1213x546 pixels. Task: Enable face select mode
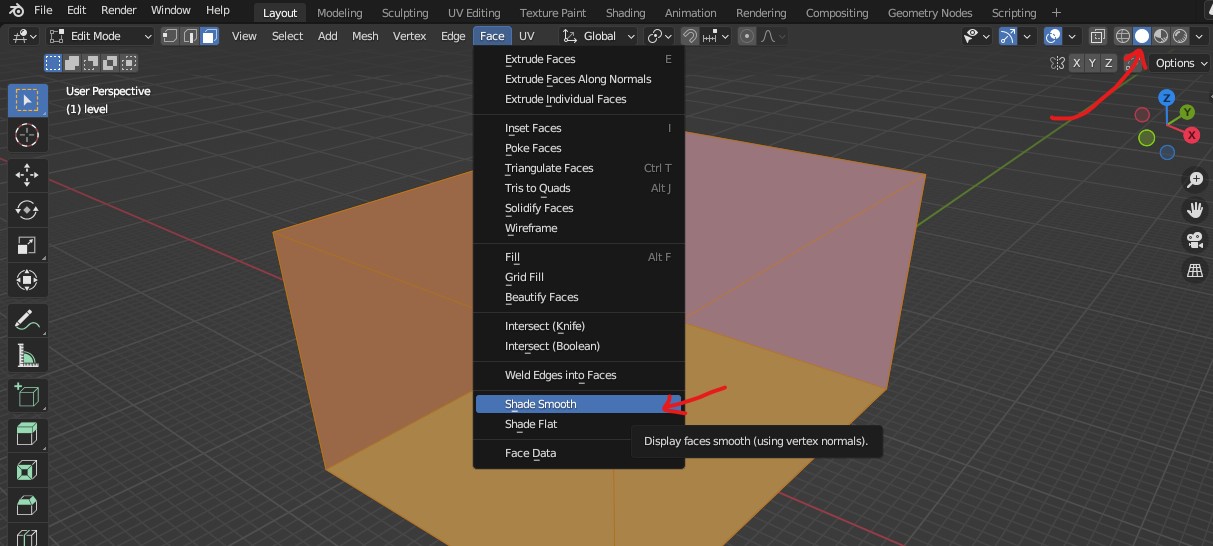point(209,36)
